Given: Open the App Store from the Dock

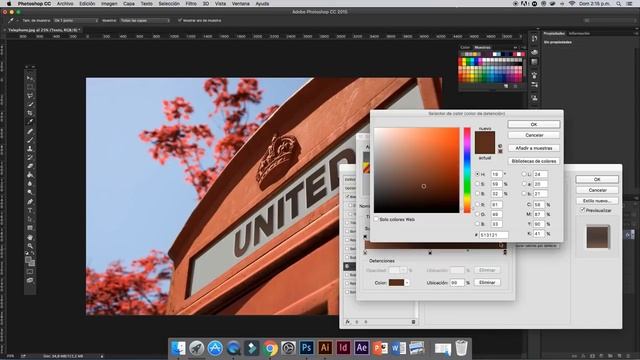Looking at the screenshot, I should 215,348.
